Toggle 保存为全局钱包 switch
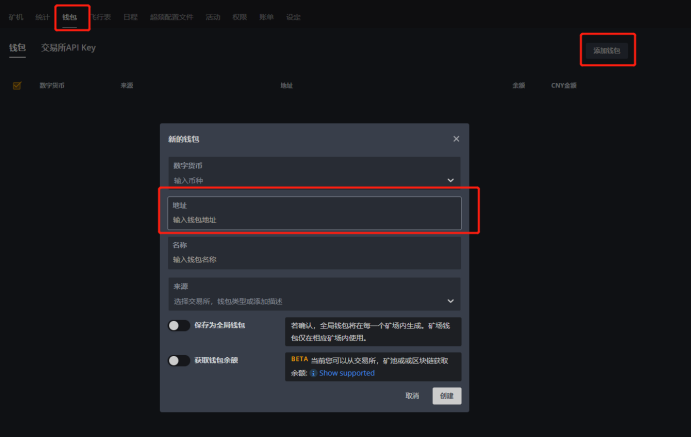 click(x=179, y=325)
